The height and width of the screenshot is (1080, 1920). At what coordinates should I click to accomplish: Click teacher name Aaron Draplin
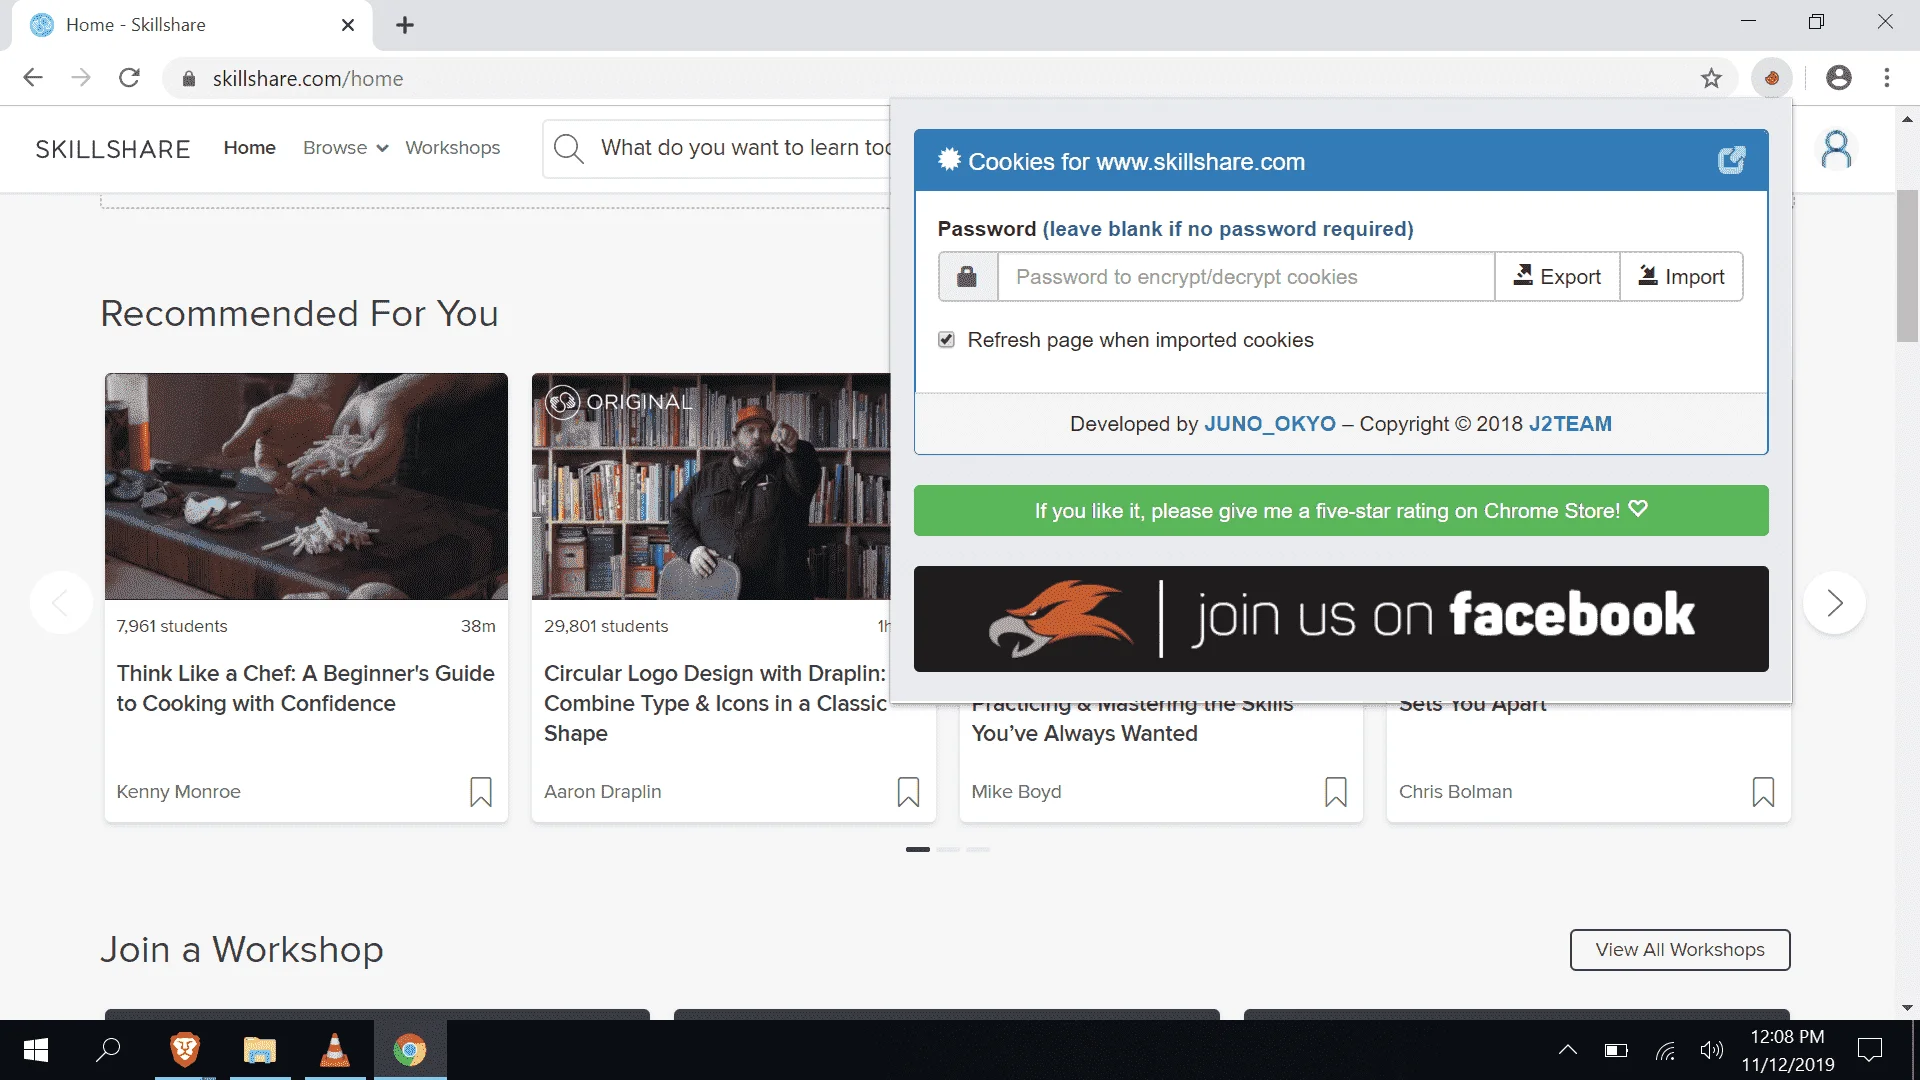click(x=602, y=792)
